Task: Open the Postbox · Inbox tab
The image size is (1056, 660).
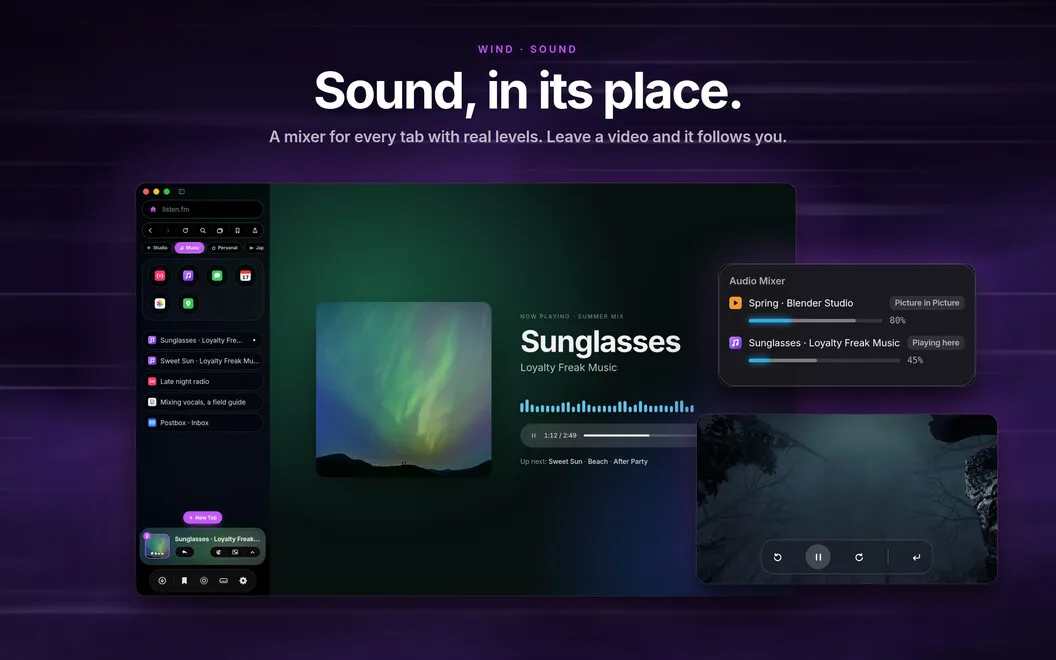Action: 203,423
